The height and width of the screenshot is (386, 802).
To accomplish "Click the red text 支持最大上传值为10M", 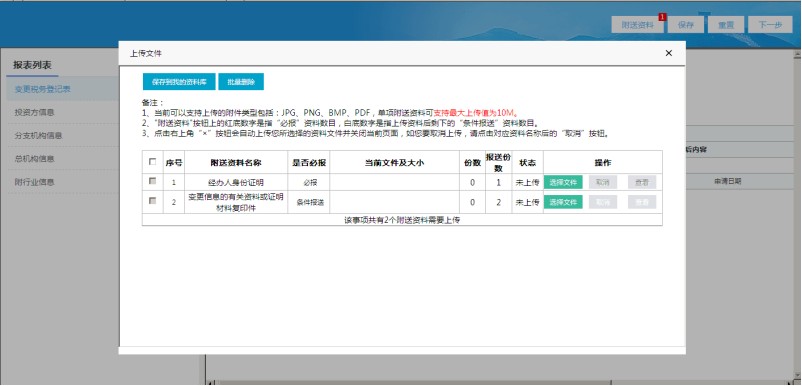I will click(476, 113).
